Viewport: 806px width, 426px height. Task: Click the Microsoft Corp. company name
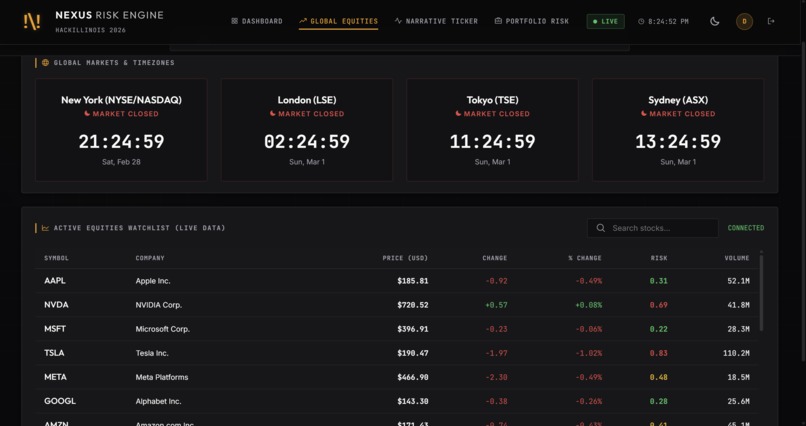(x=162, y=329)
